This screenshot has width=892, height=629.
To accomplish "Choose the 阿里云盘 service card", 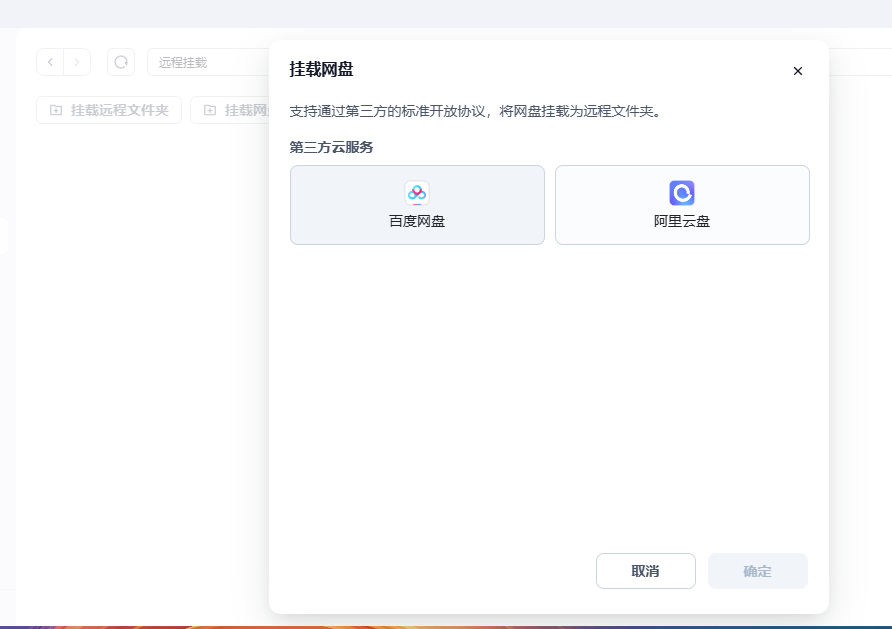I will click(x=682, y=205).
